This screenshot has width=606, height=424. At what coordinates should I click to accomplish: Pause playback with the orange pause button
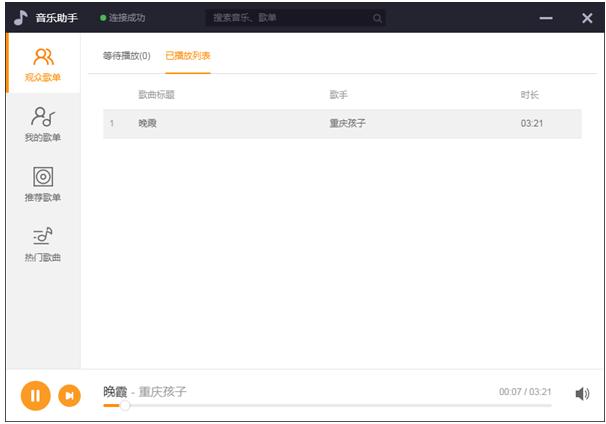[36, 395]
